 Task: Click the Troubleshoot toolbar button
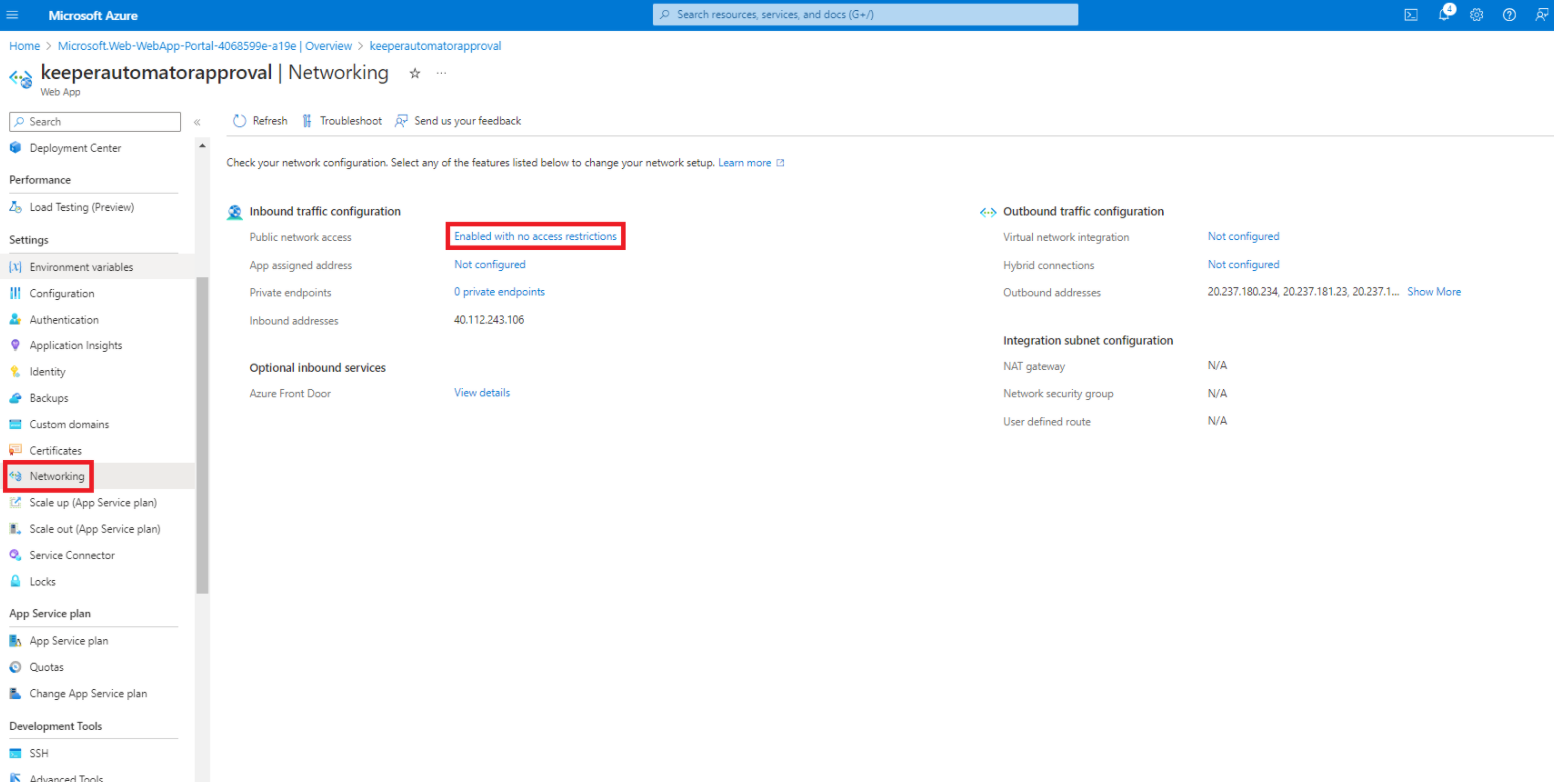[x=342, y=121]
